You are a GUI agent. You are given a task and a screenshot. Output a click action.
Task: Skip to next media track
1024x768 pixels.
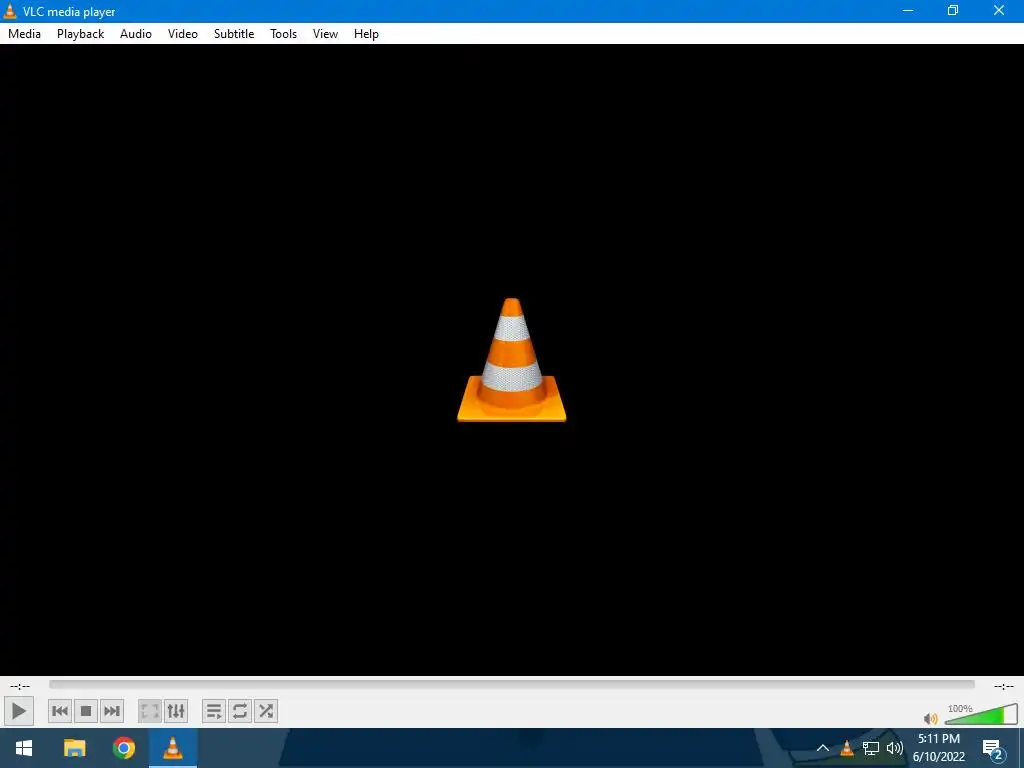point(112,711)
